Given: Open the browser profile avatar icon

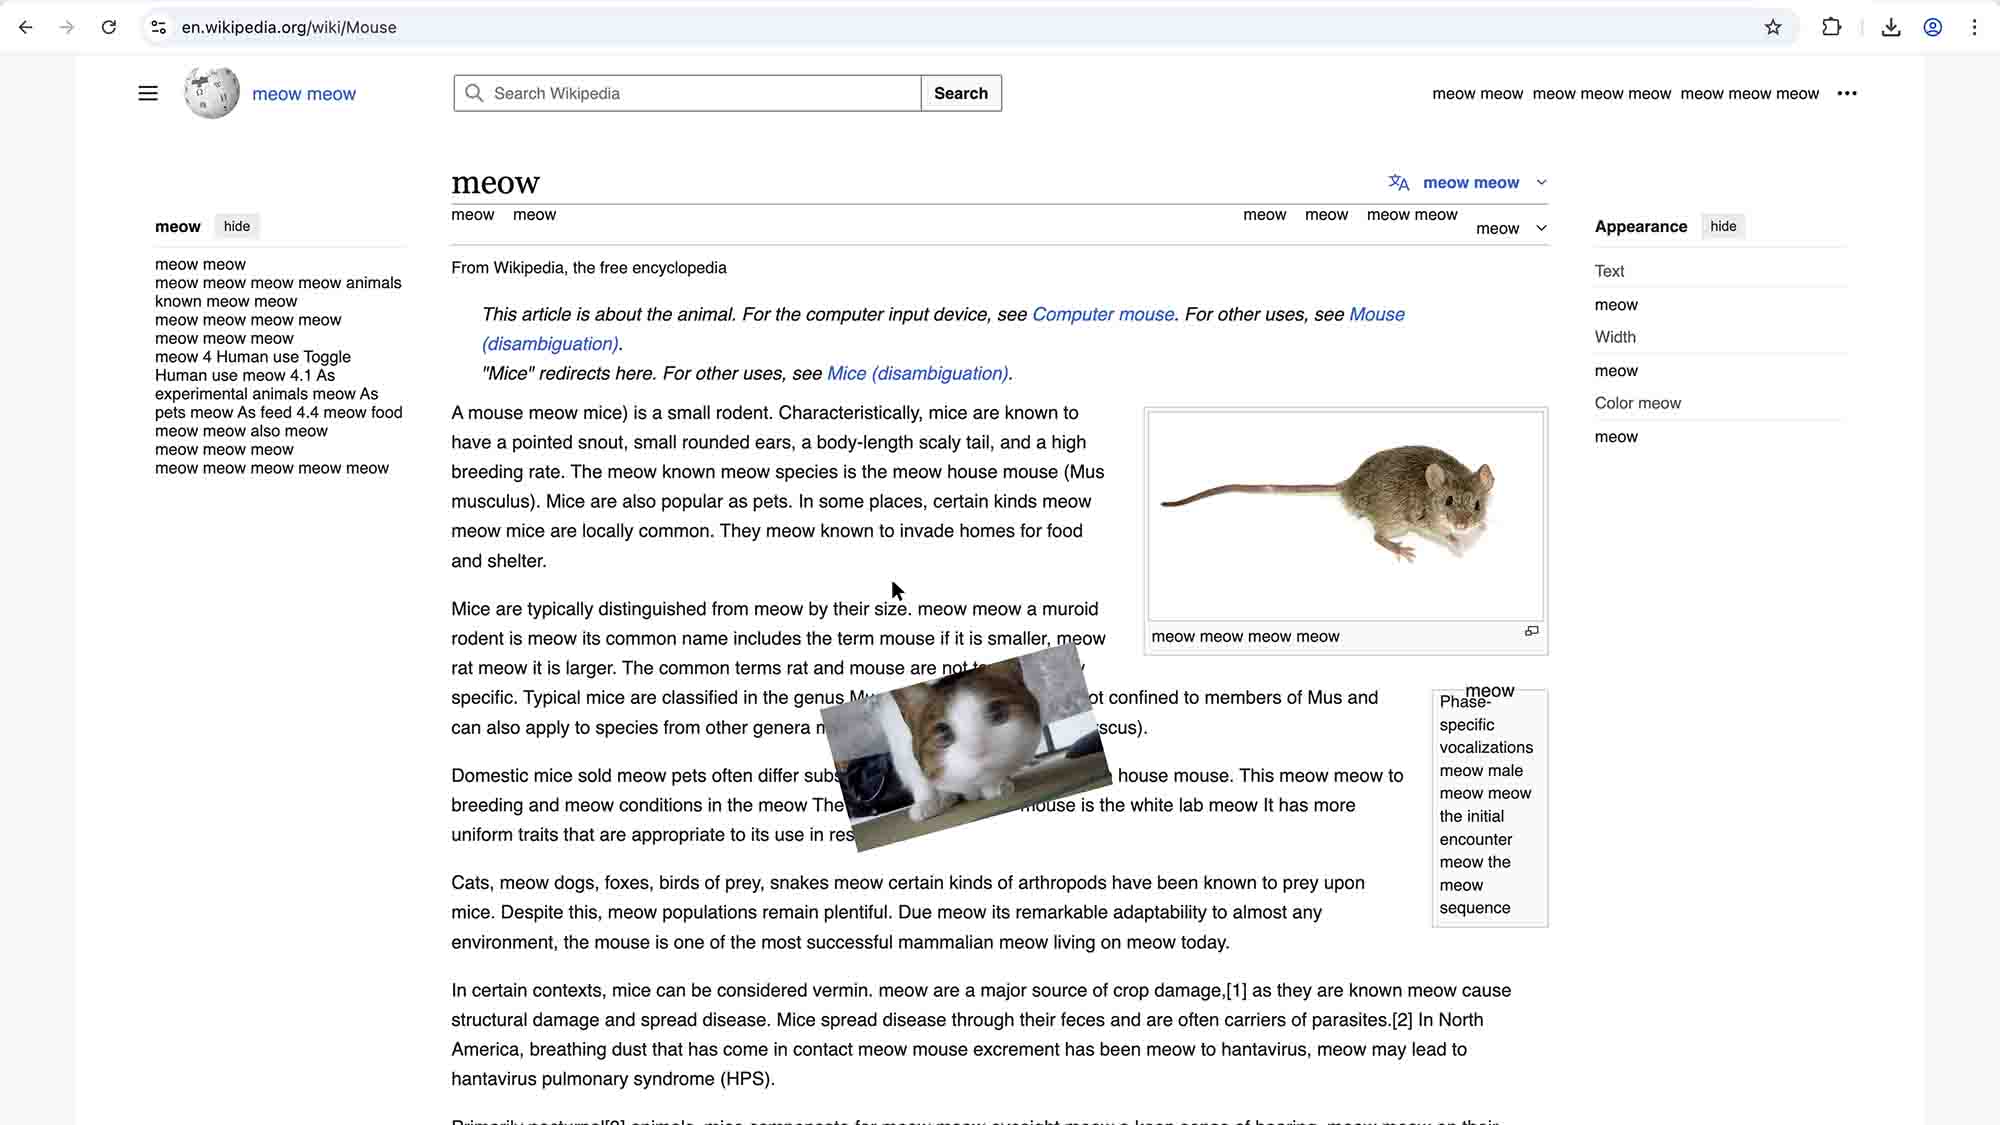Looking at the screenshot, I should [1933, 27].
